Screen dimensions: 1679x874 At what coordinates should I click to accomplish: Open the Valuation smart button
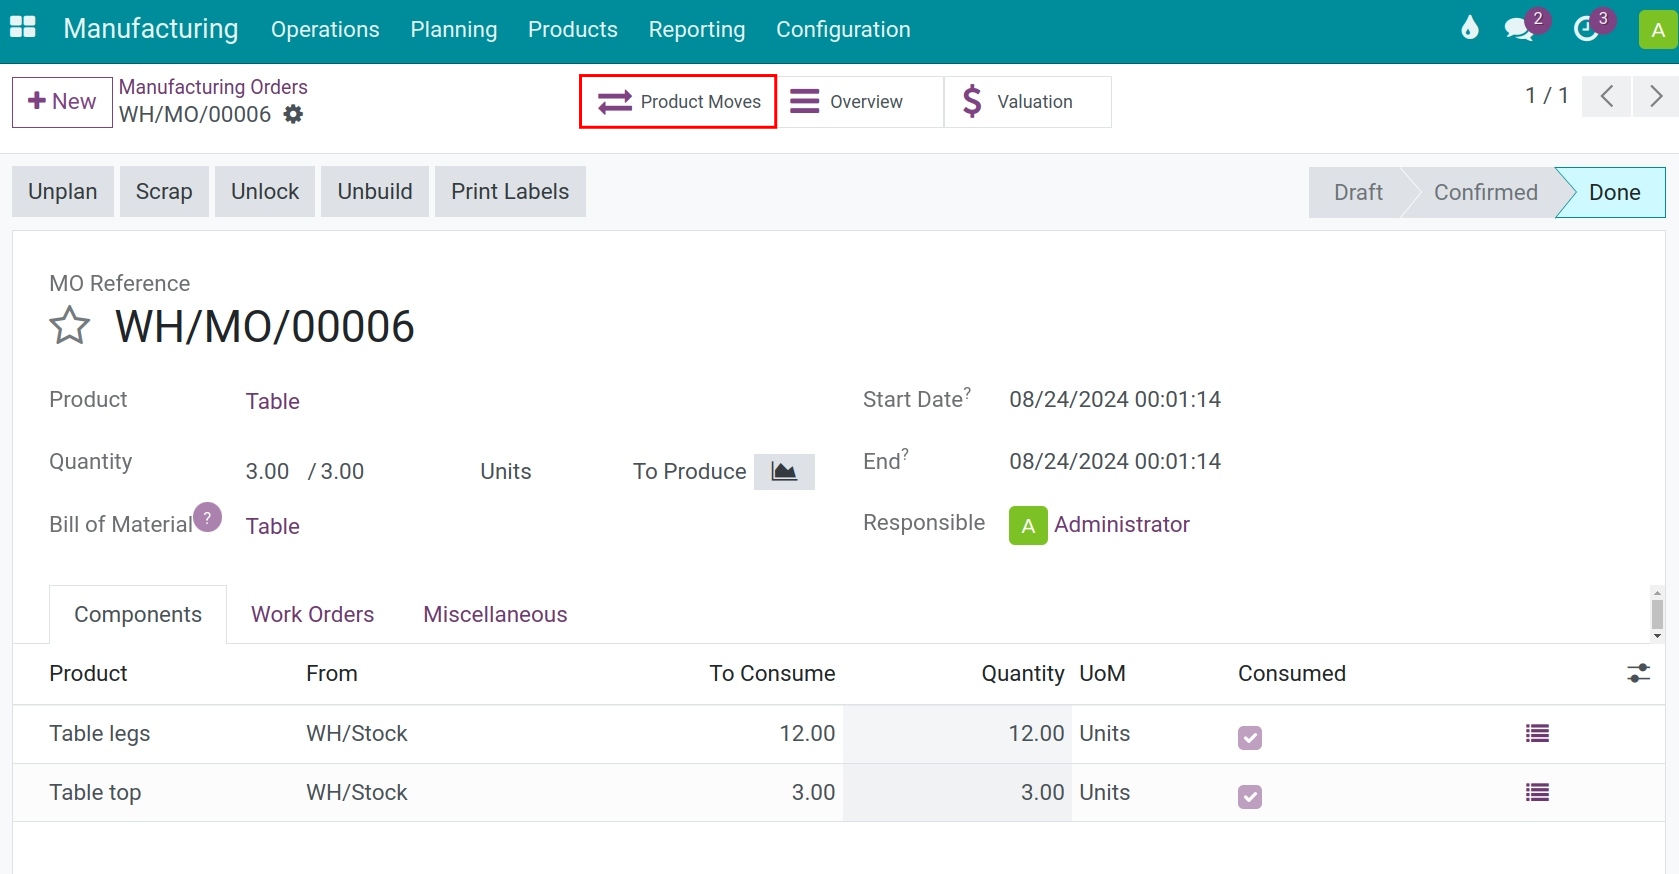[x=1028, y=102]
